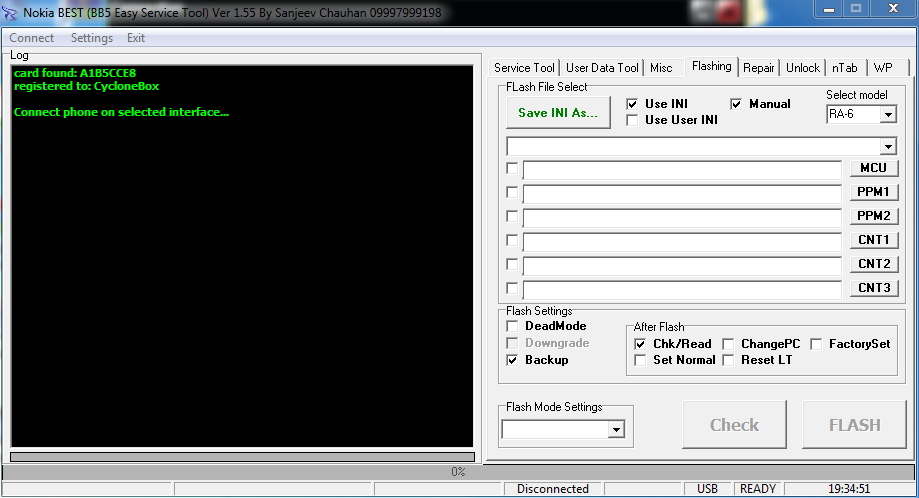Image resolution: width=919 pixels, height=498 pixels.
Task: Toggle the Chk/Read after-flash option
Action: pos(640,344)
